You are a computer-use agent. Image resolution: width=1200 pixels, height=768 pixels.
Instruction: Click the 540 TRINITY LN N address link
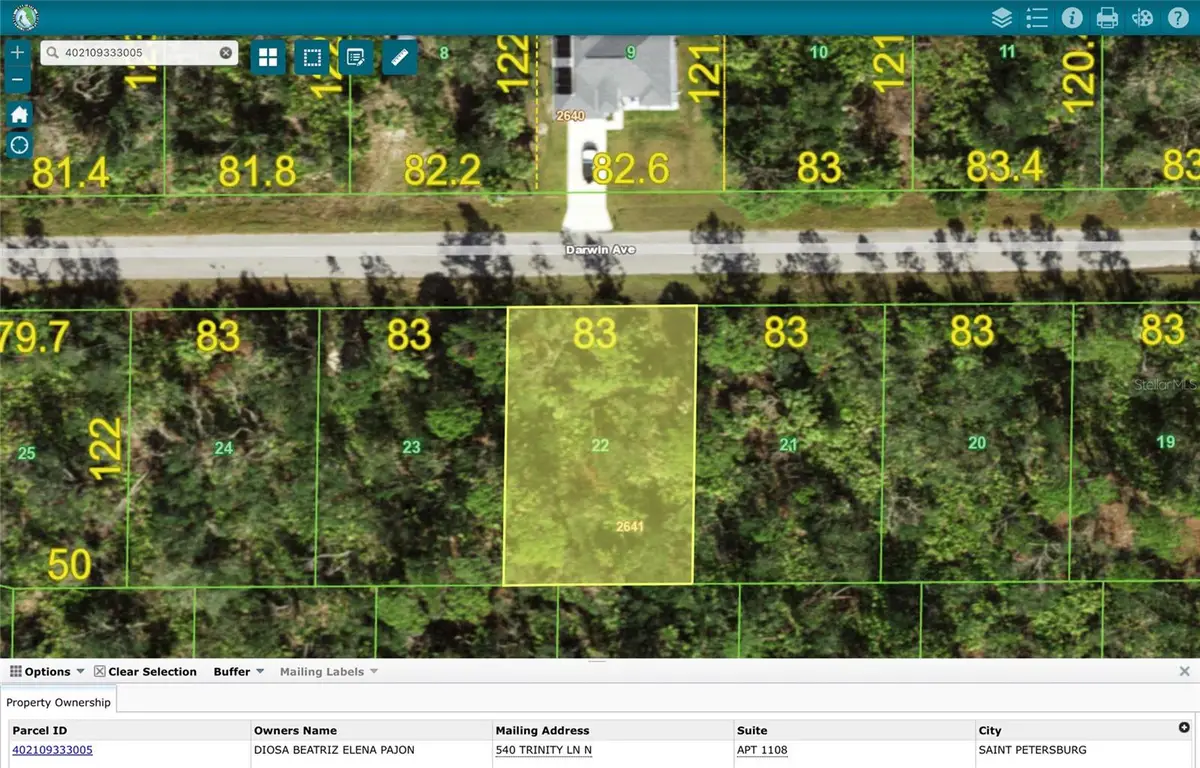tap(543, 750)
